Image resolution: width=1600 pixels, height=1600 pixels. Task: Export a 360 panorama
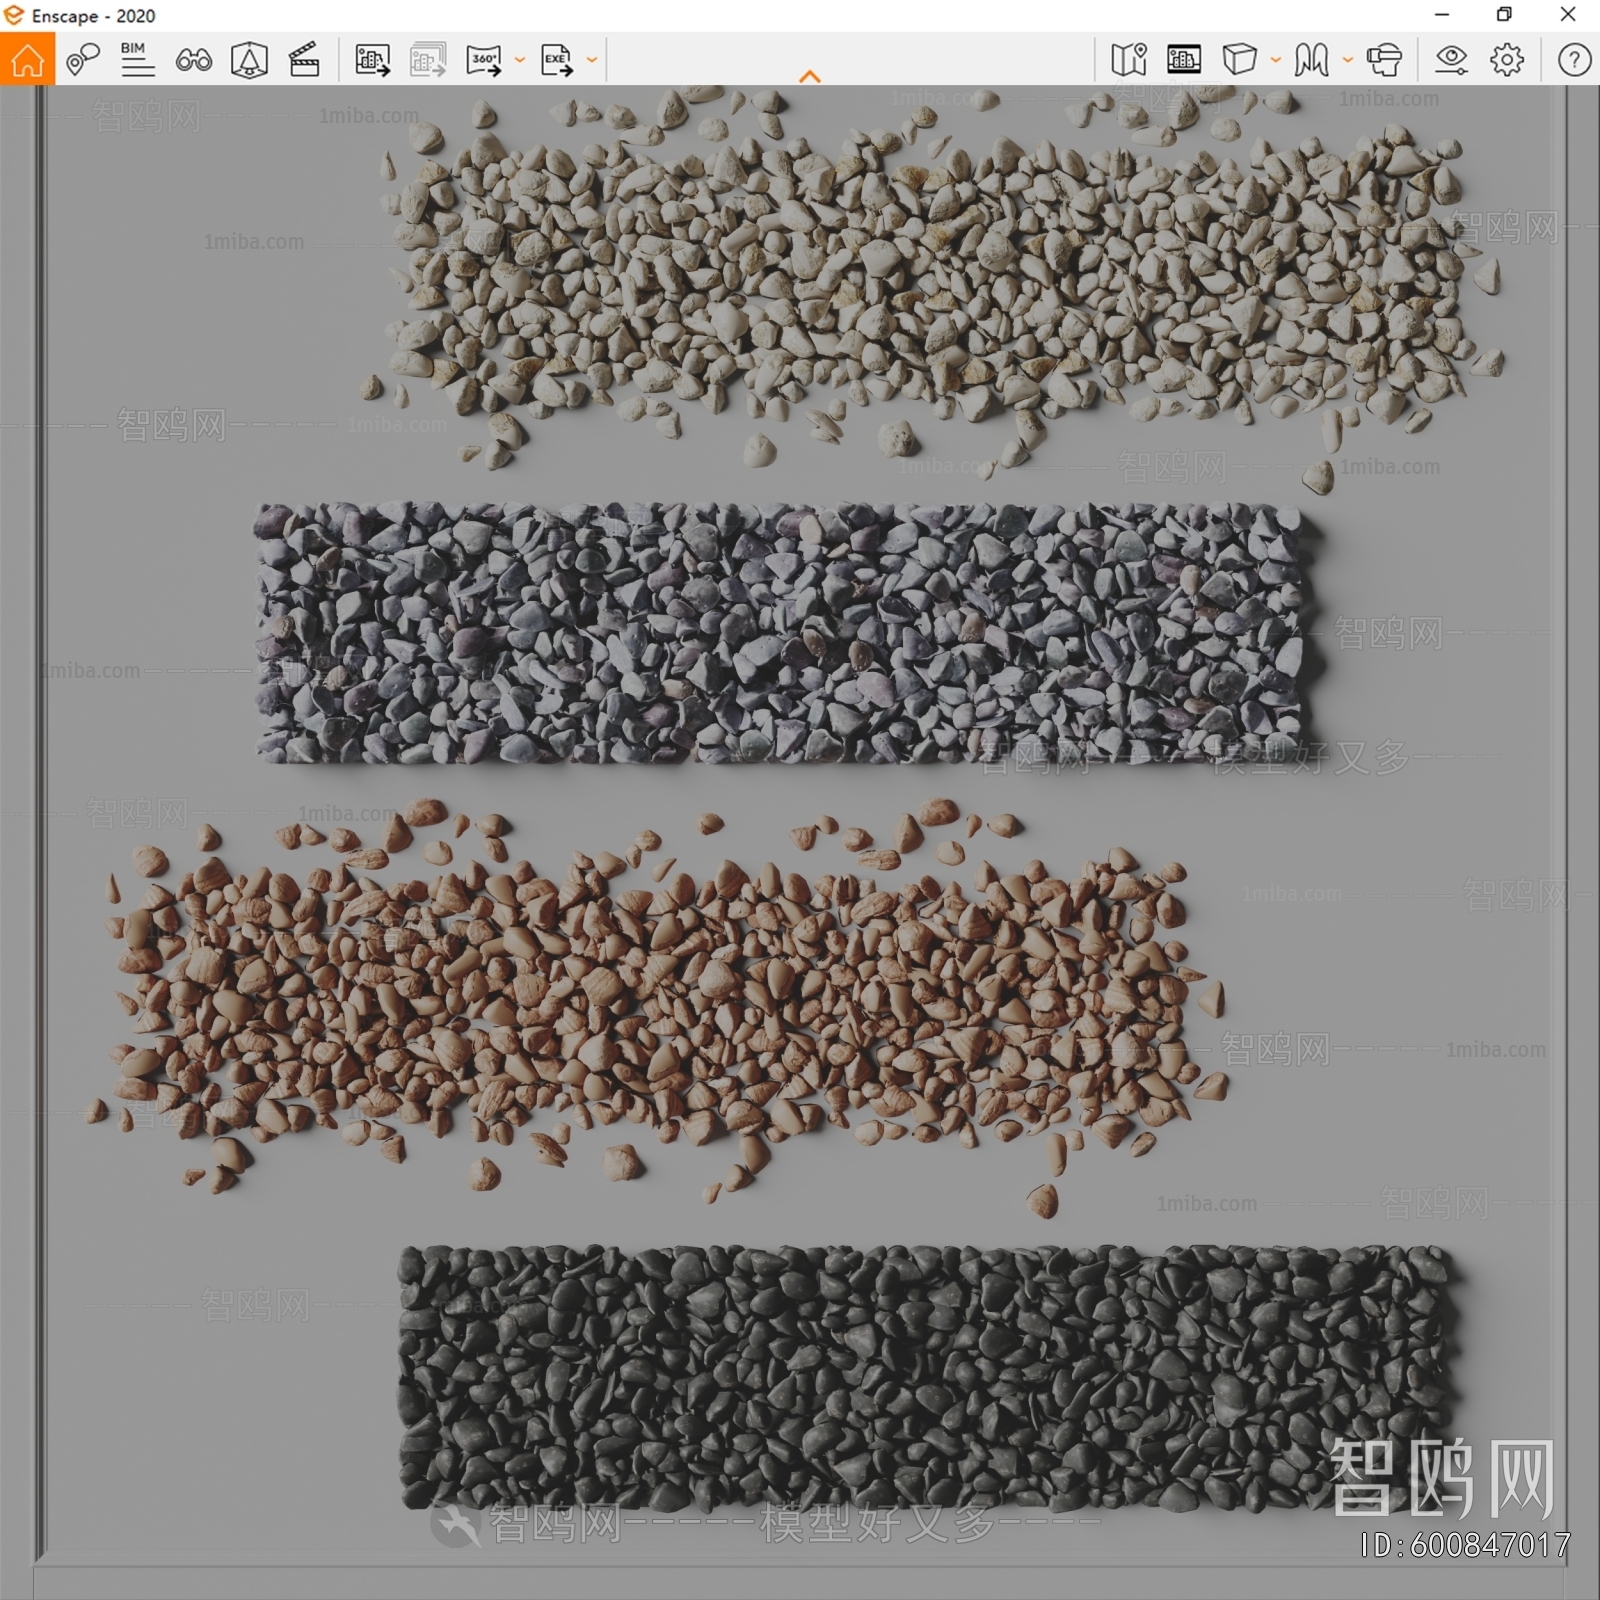(x=484, y=60)
